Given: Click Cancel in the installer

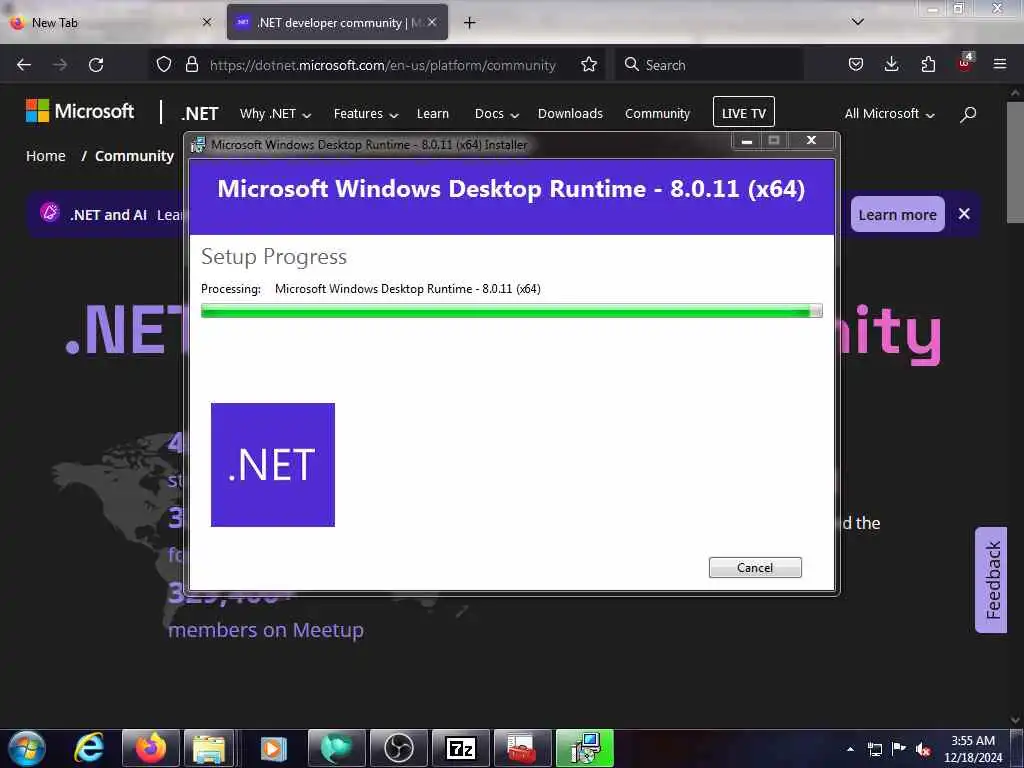Looking at the screenshot, I should tap(755, 568).
